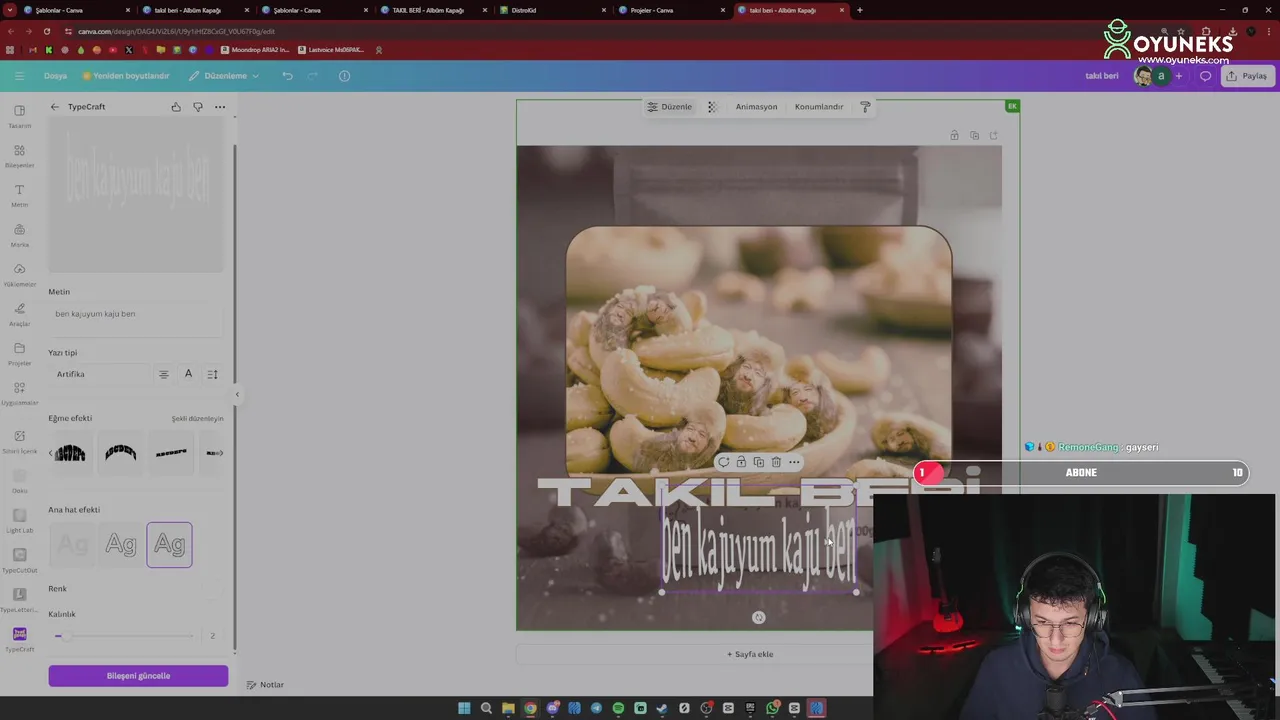Viewport: 1280px width, 720px height.
Task: Open the Düzenleme mode dropdown
Action: tap(224, 76)
